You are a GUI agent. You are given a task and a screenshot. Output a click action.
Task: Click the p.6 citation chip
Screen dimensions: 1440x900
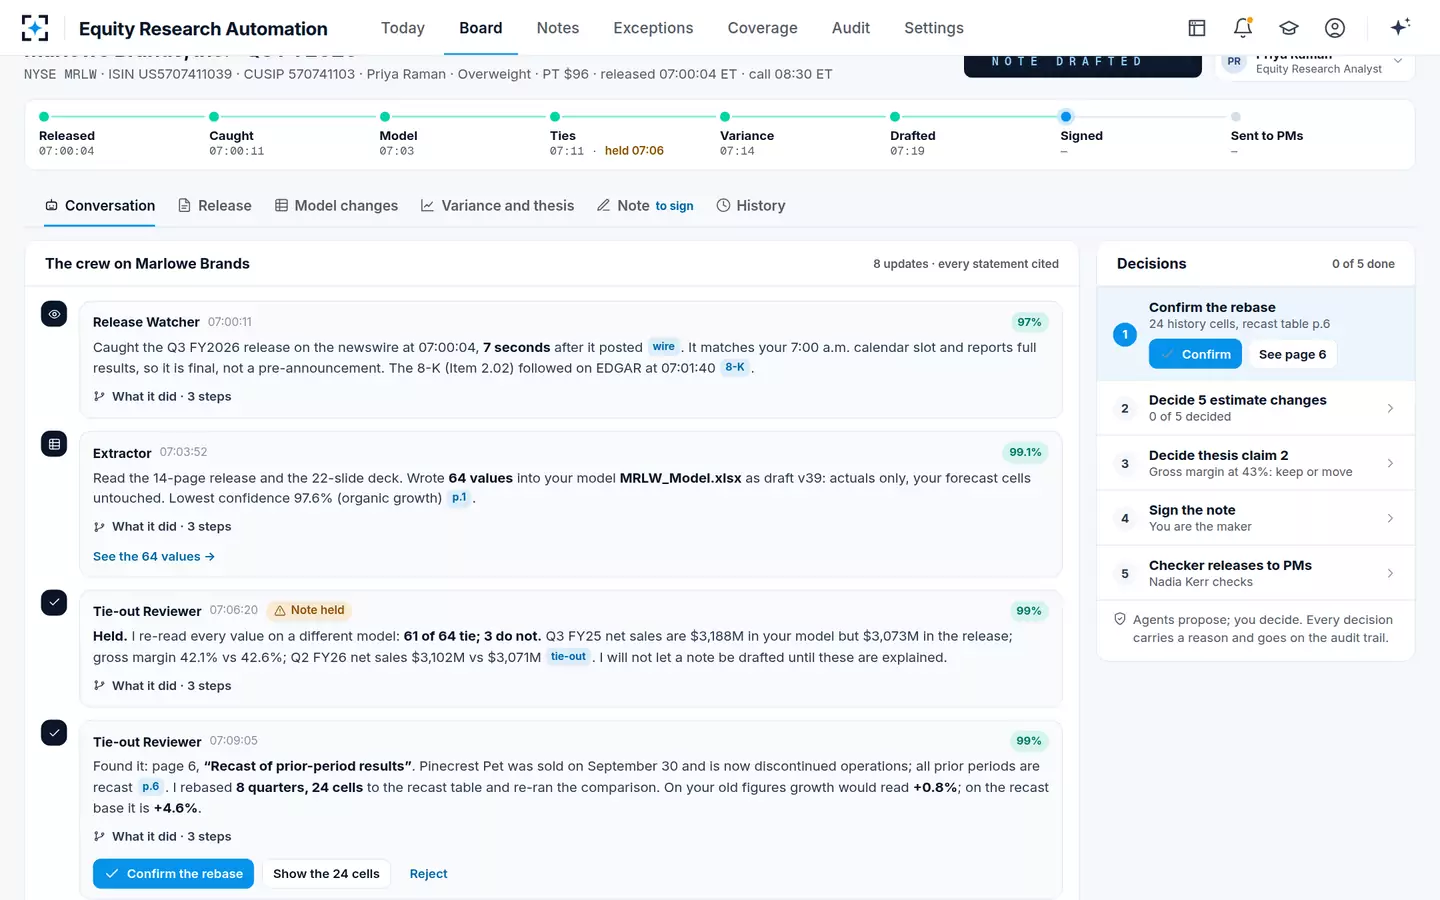coord(151,787)
